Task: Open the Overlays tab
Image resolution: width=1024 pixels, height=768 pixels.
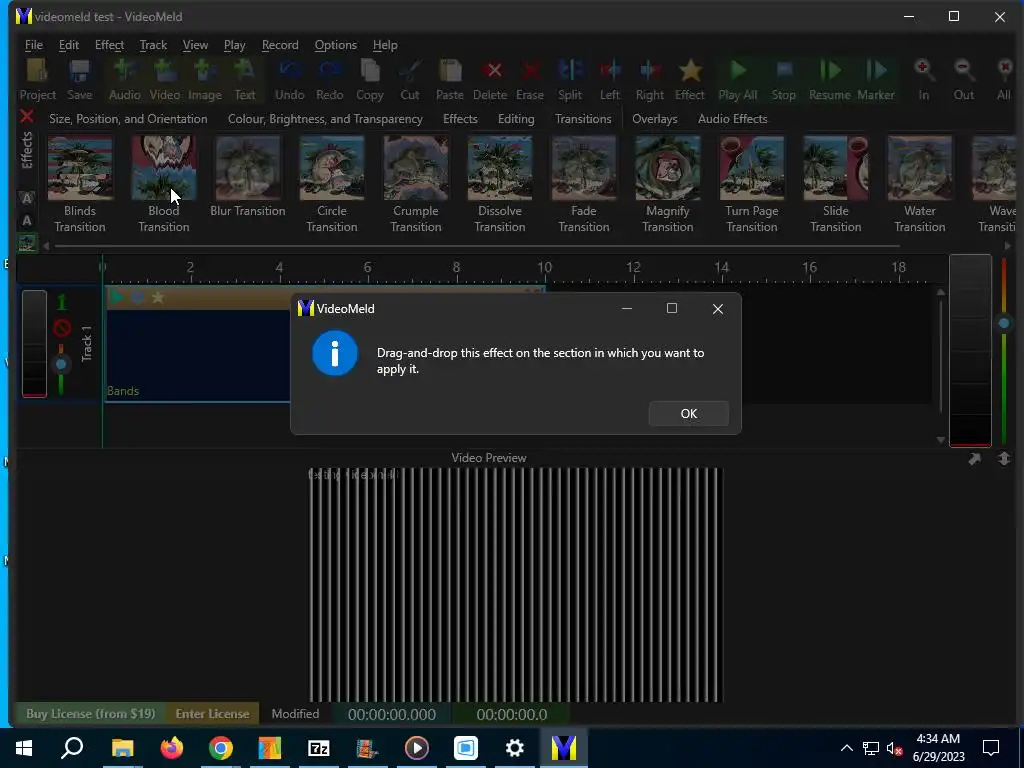Action: (x=654, y=119)
